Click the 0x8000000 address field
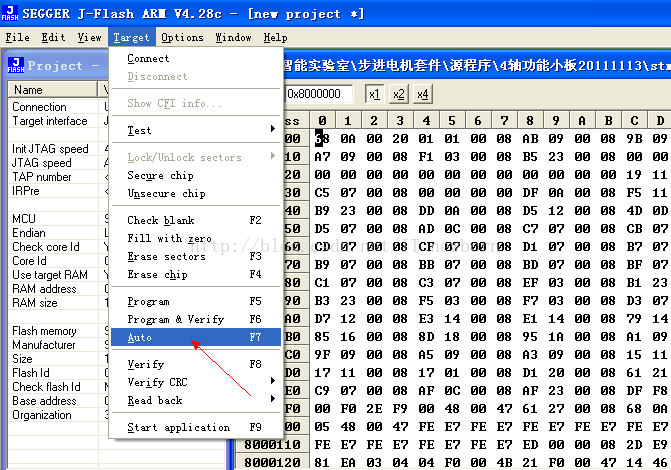This screenshot has height=470, width=671. click(319, 94)
